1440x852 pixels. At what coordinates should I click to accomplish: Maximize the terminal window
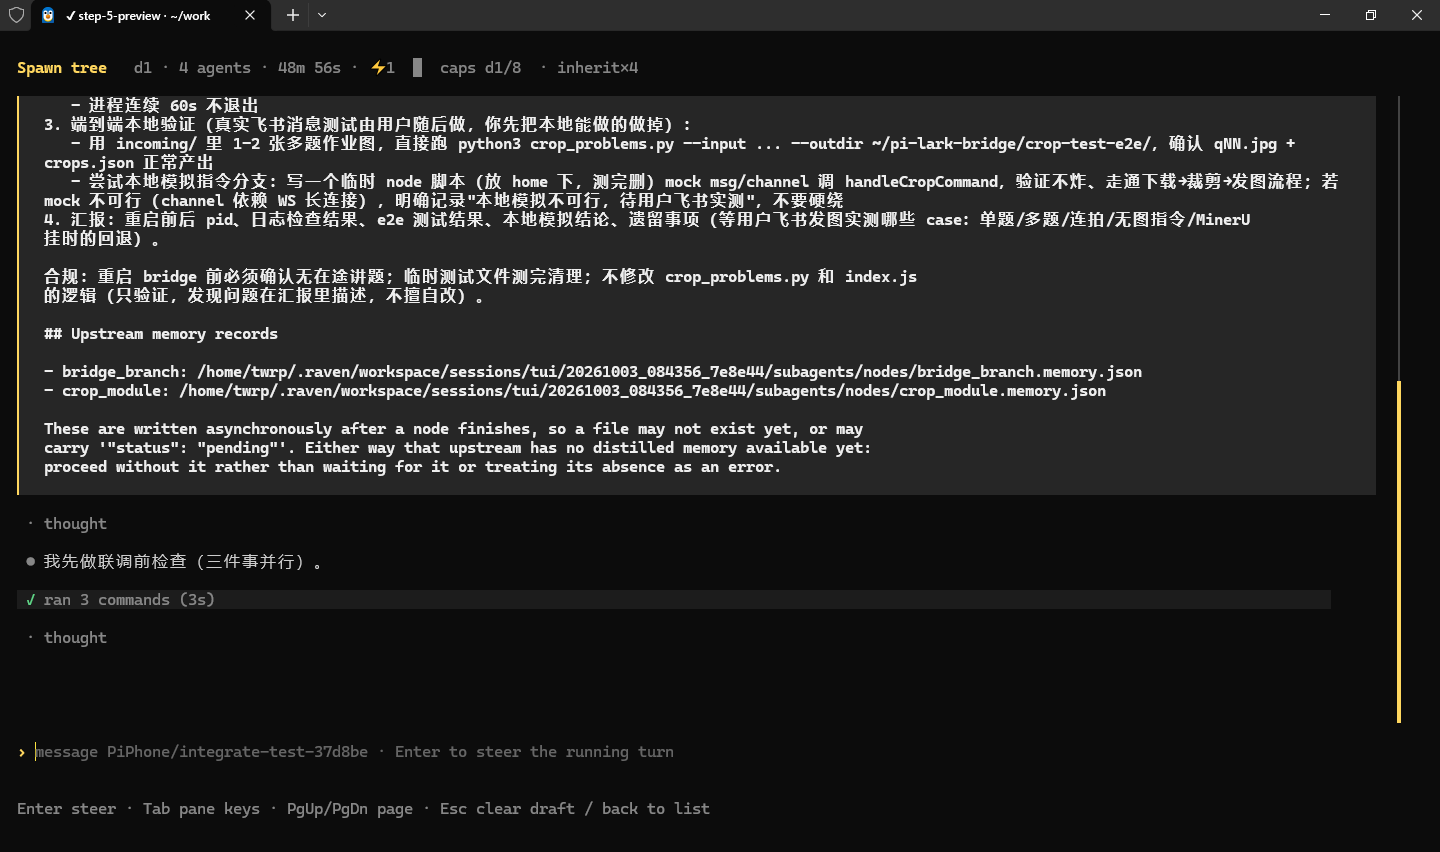point(1371,15)
